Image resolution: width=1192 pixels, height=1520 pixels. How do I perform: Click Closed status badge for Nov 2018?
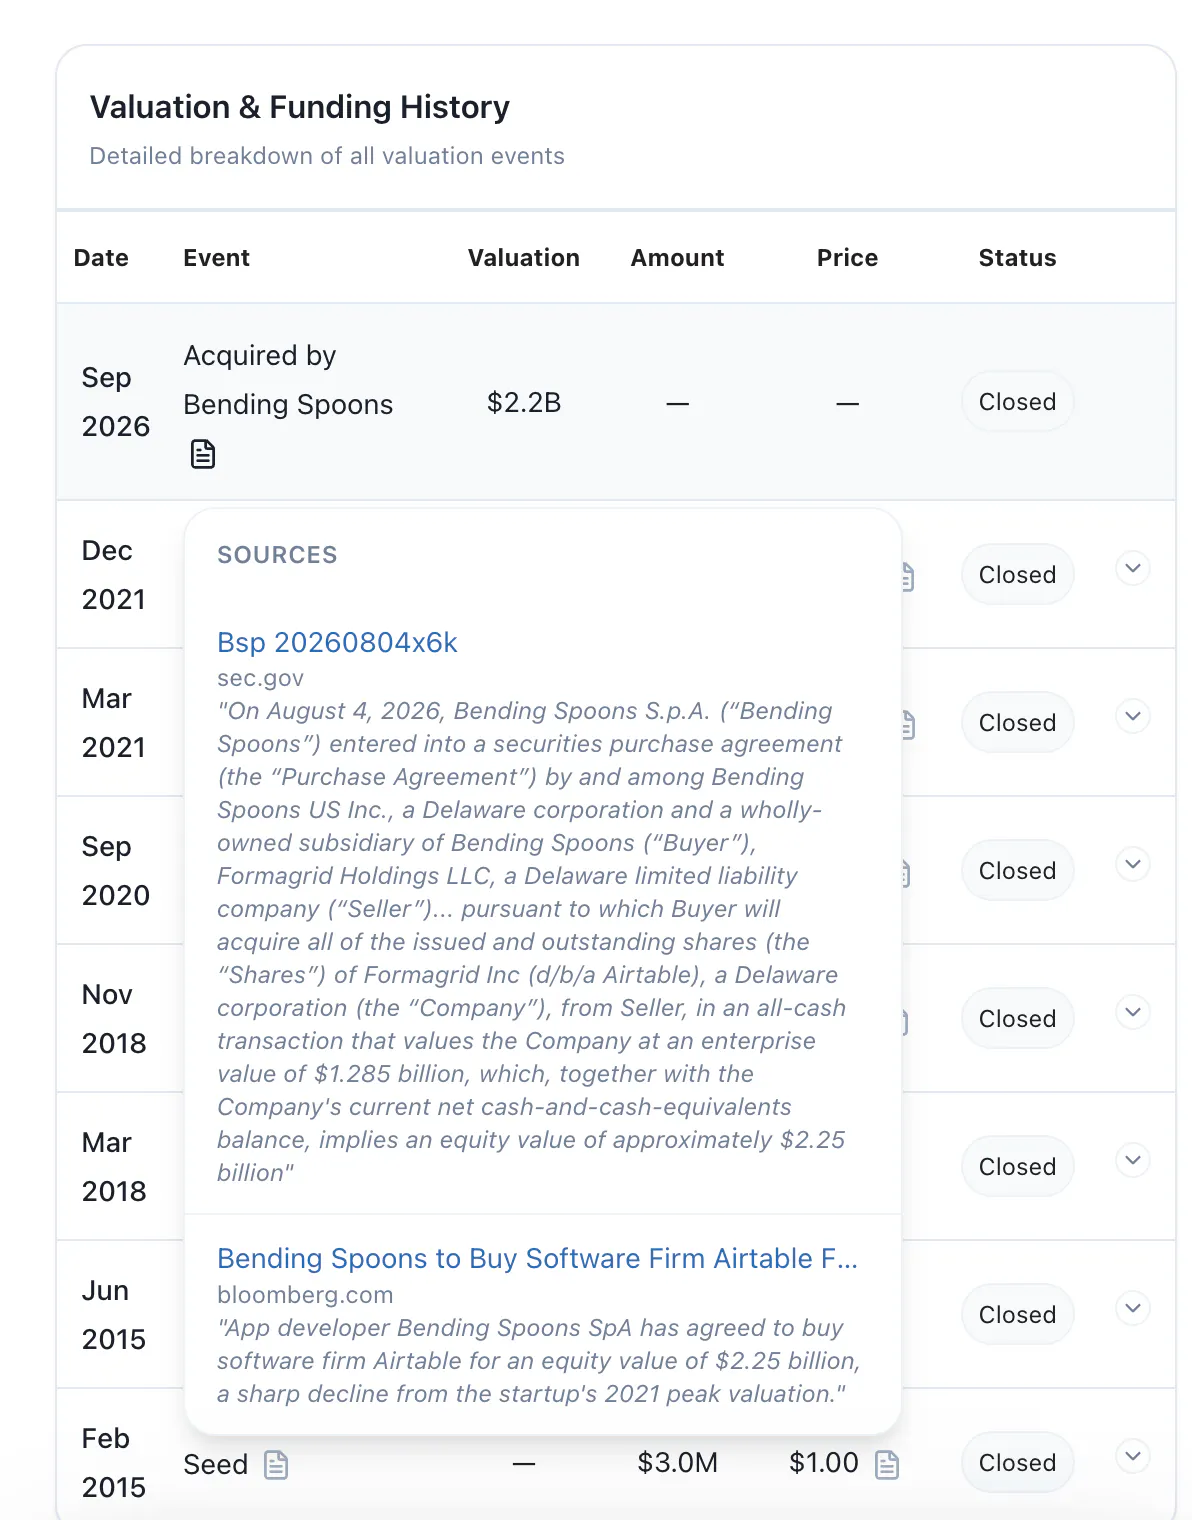point(1017,1019)
